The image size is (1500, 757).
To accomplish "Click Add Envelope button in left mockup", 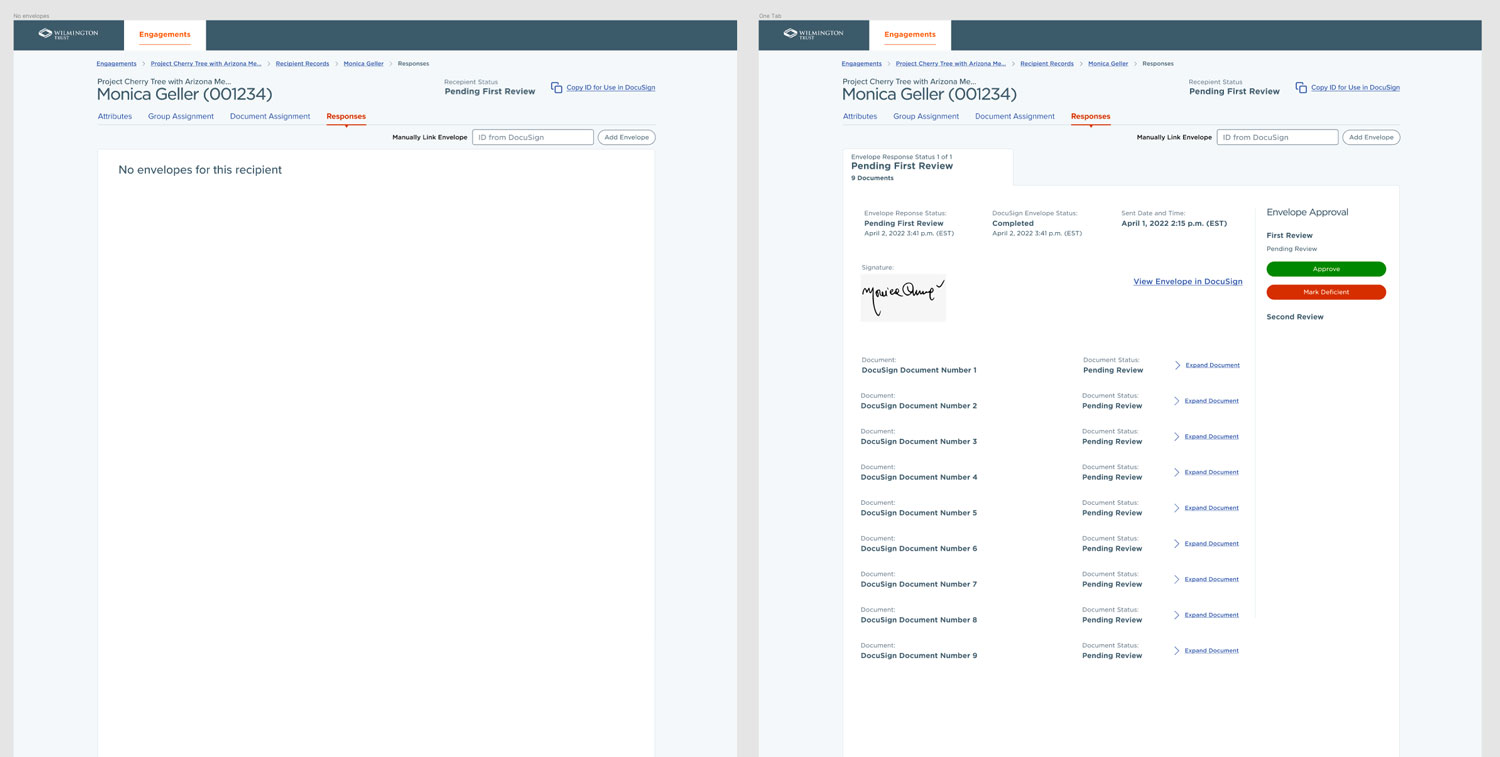I will click(x=627, y=137).
